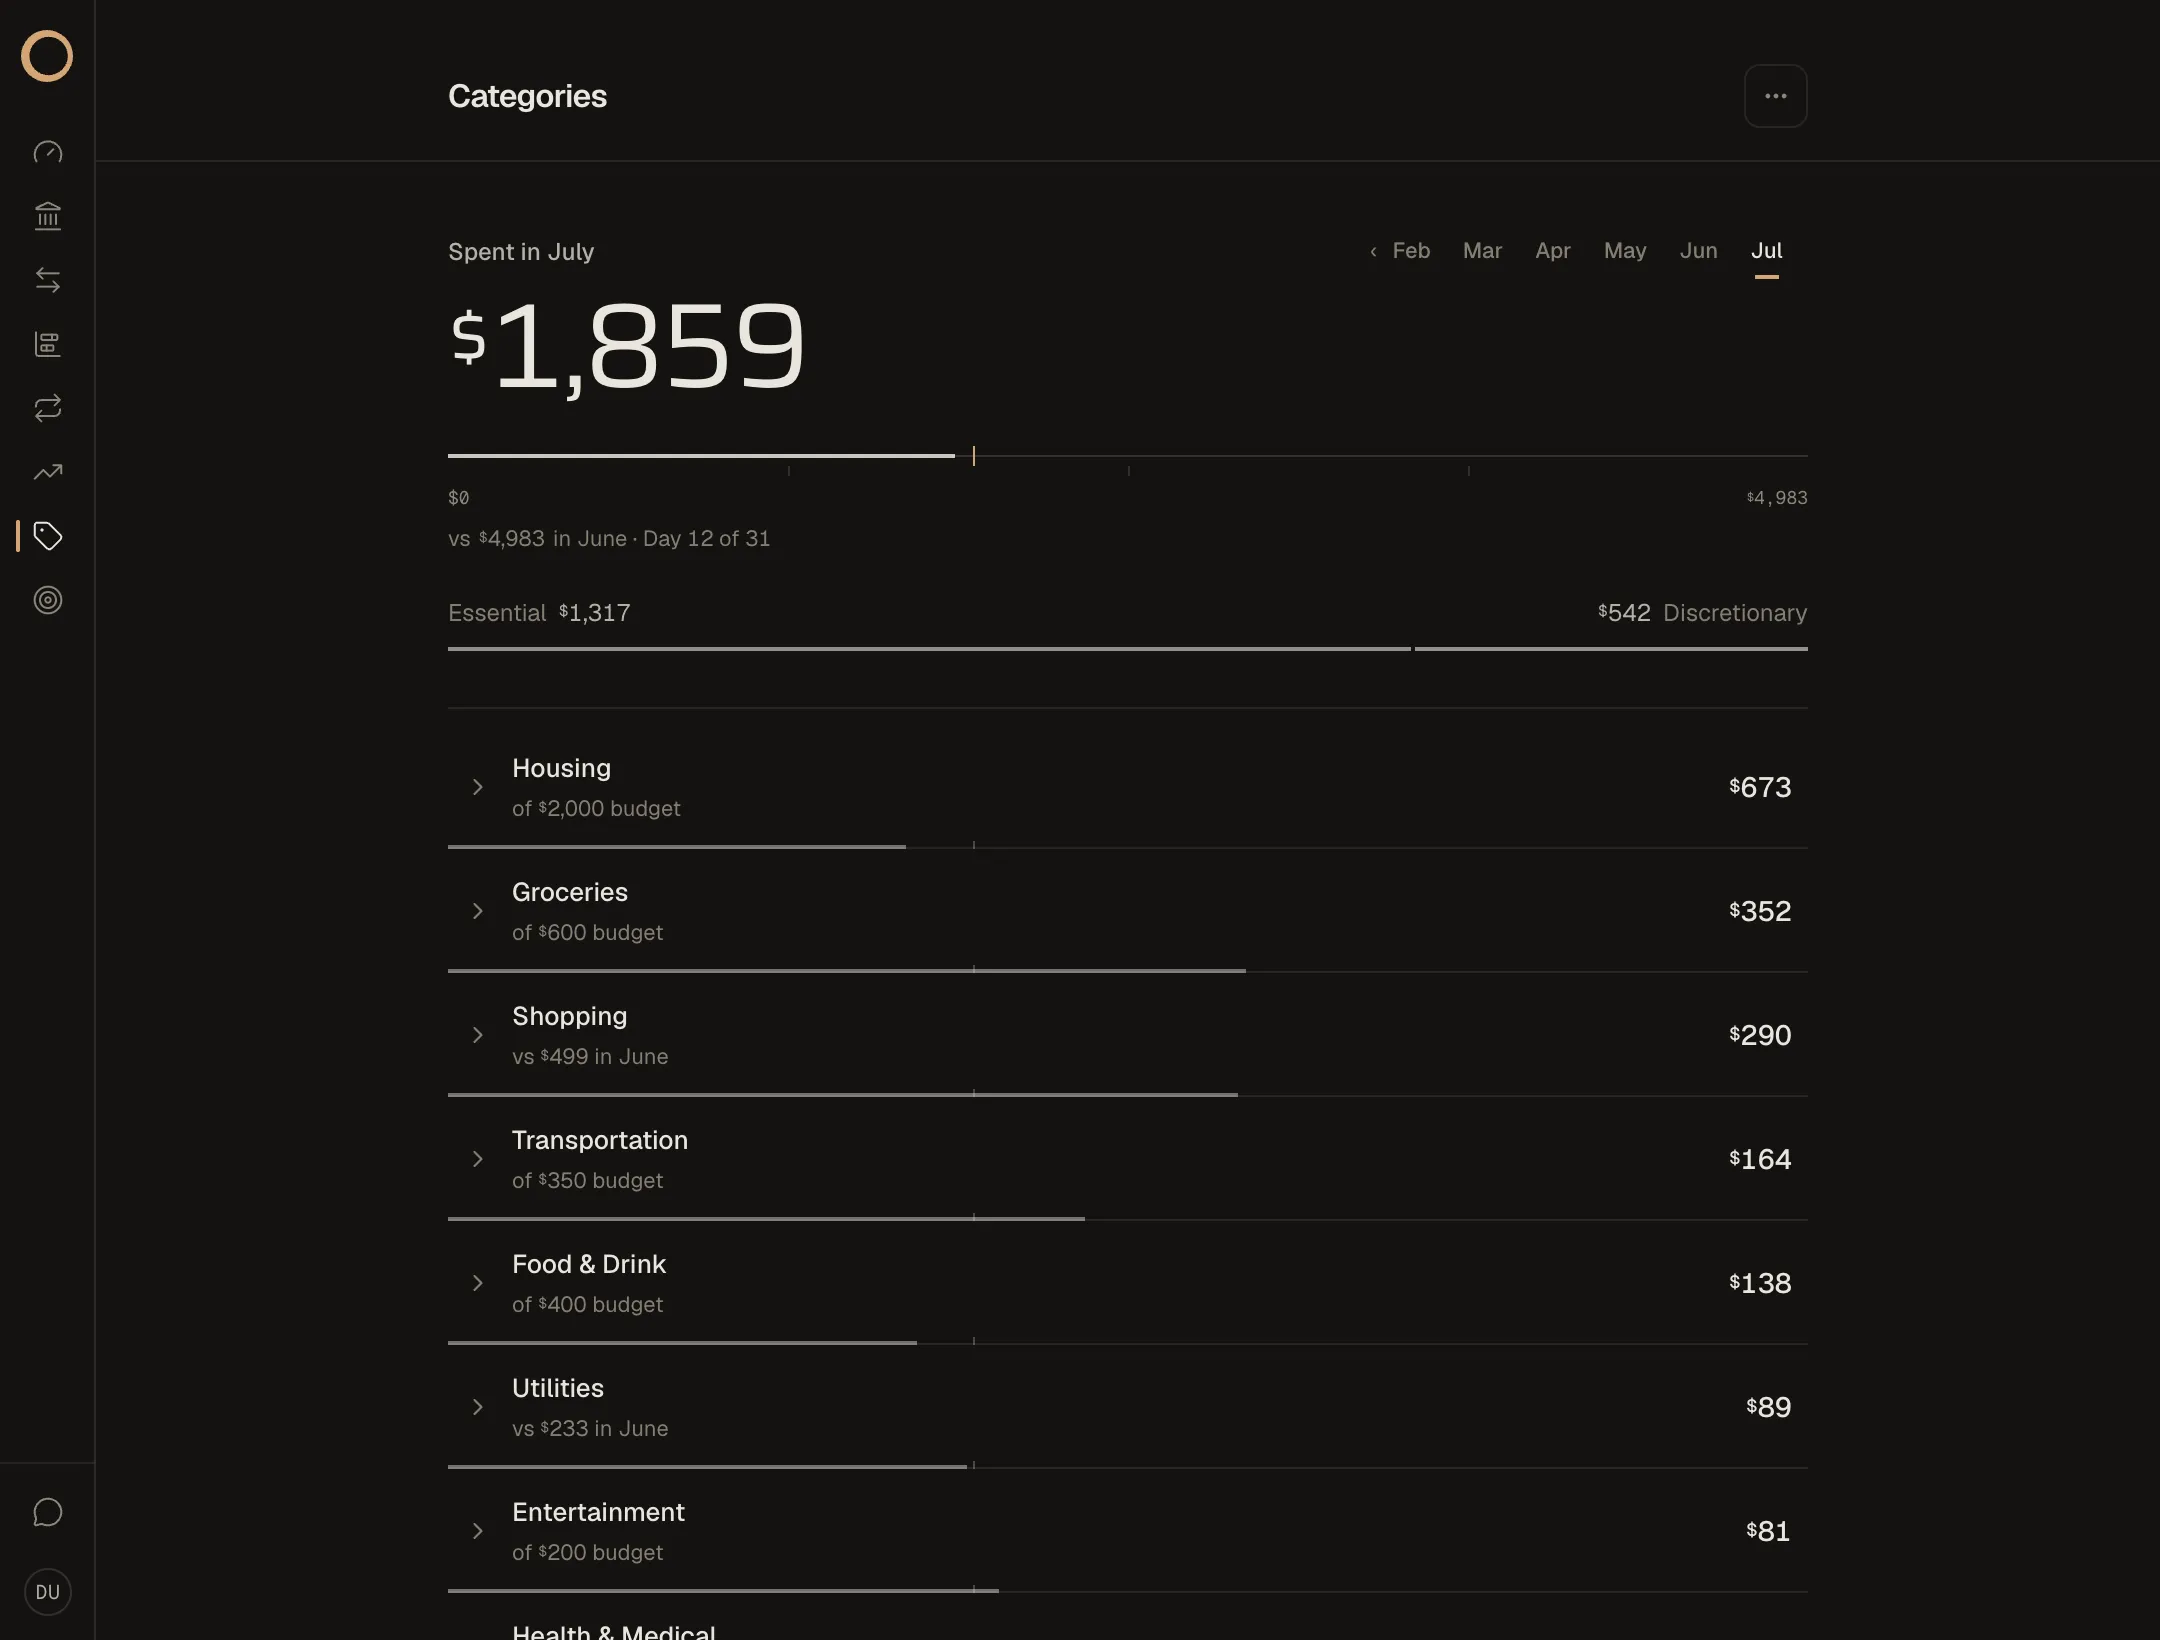This screenshot has height=1640, width=2160.
Task: Expand the Groceries category chevron
Action: [478, 911]
